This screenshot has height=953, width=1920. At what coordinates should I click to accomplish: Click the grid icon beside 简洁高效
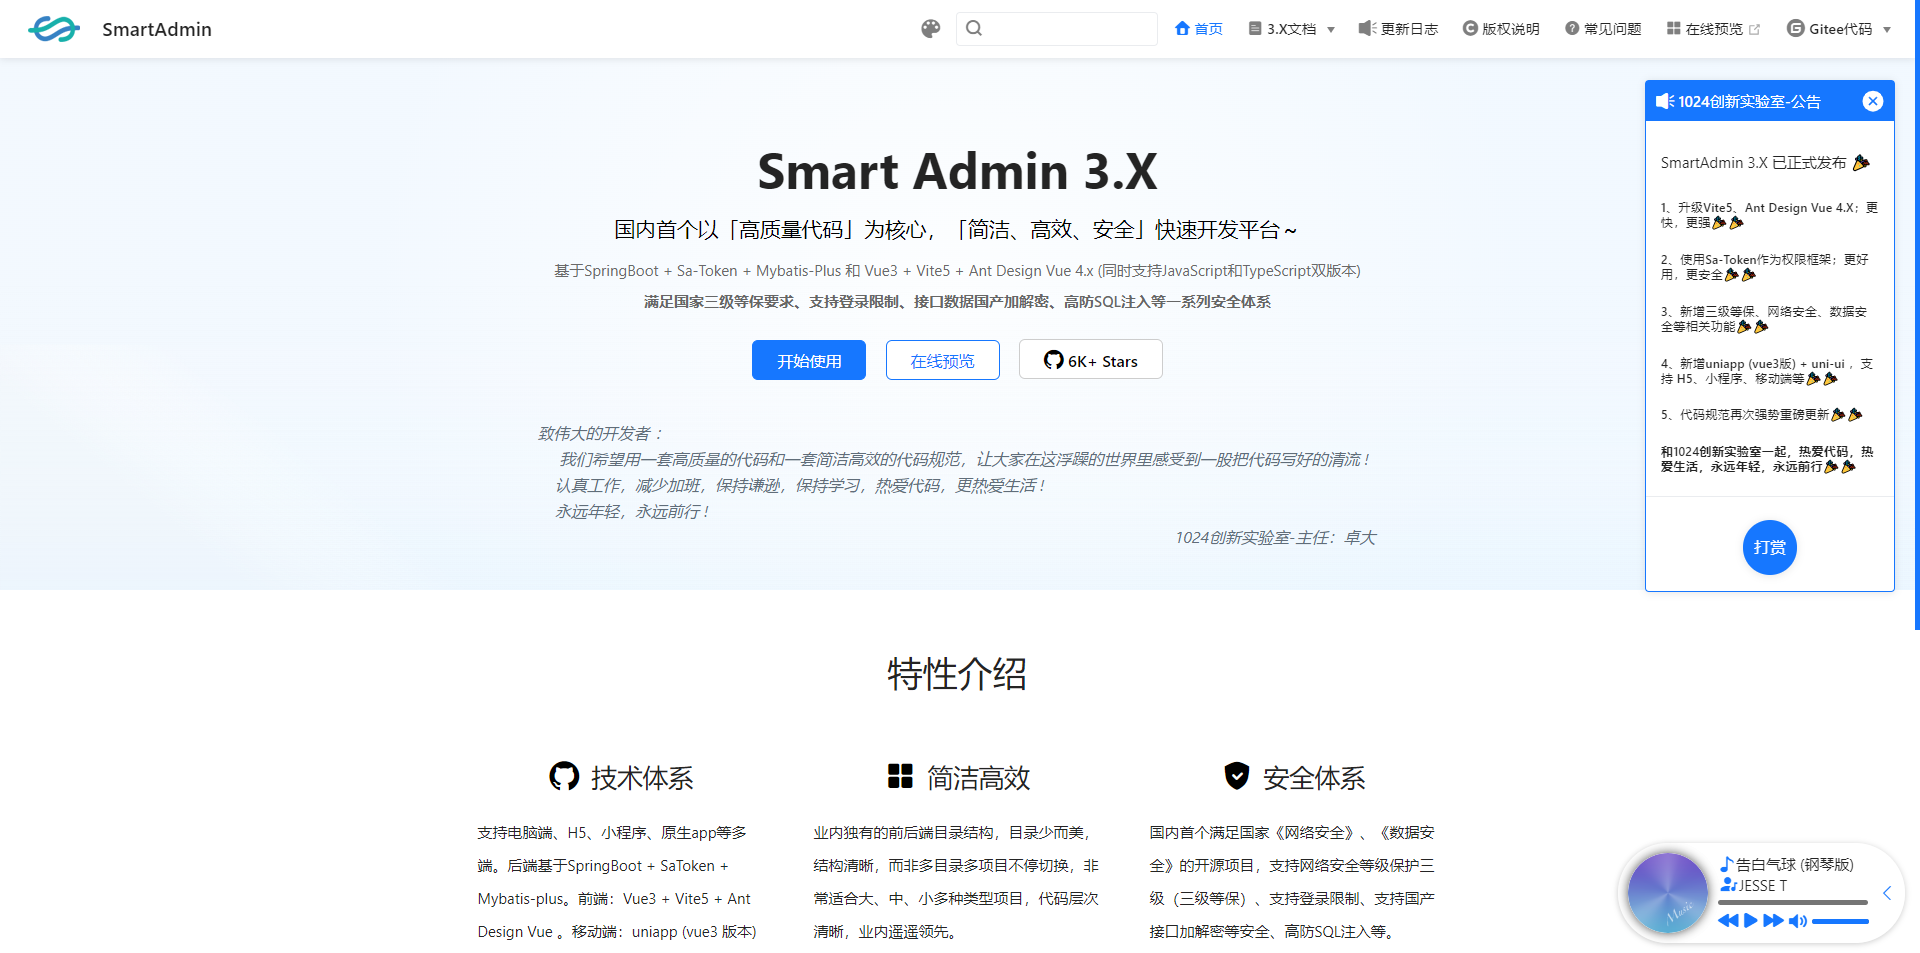click(x=900, y=776)
